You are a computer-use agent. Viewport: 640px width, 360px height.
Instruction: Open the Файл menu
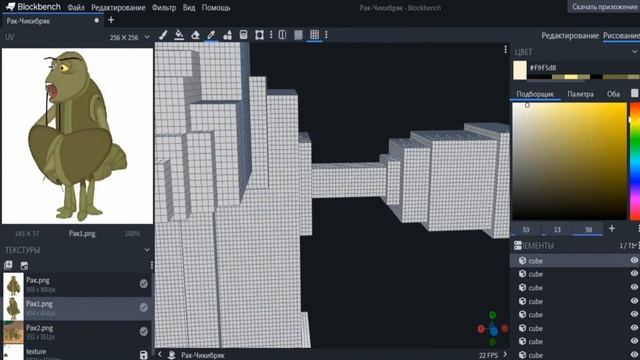click(76, 7)
